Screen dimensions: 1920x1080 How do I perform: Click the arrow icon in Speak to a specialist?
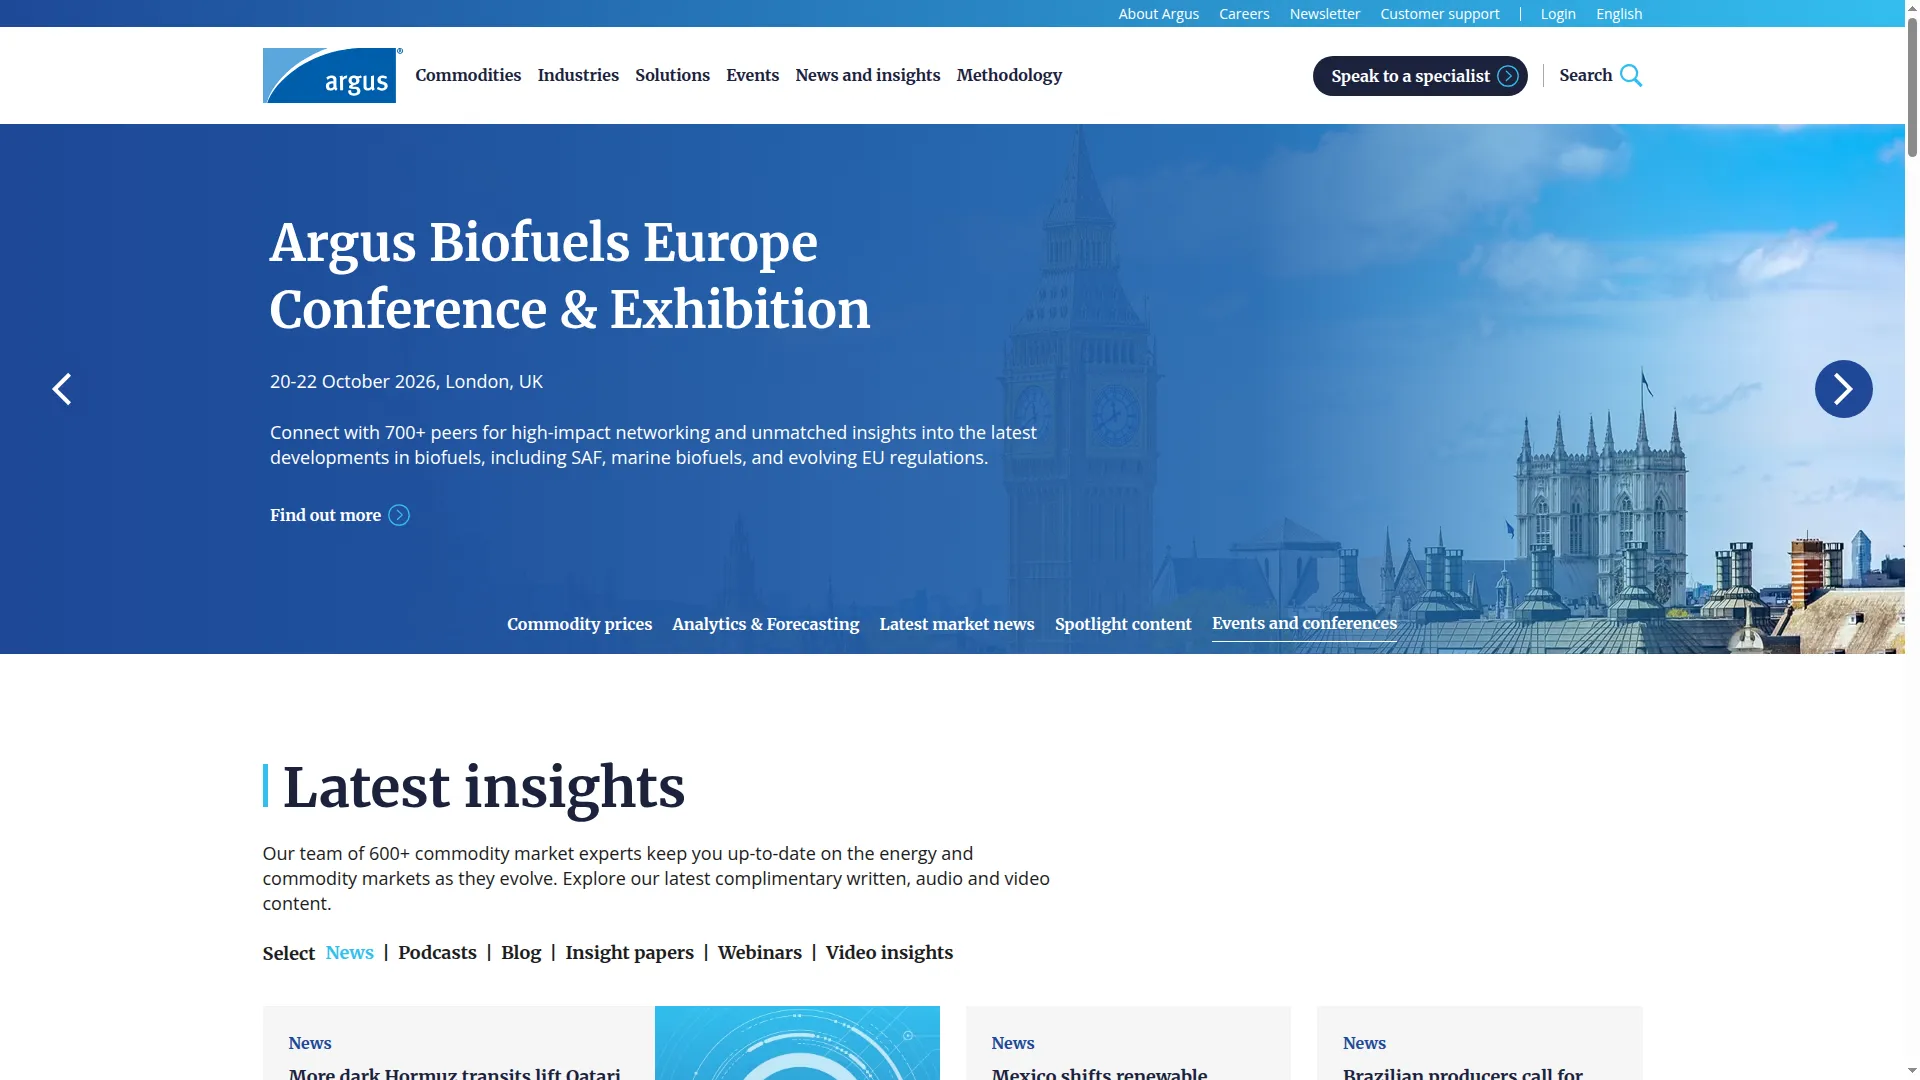[x=1508, y=76]
